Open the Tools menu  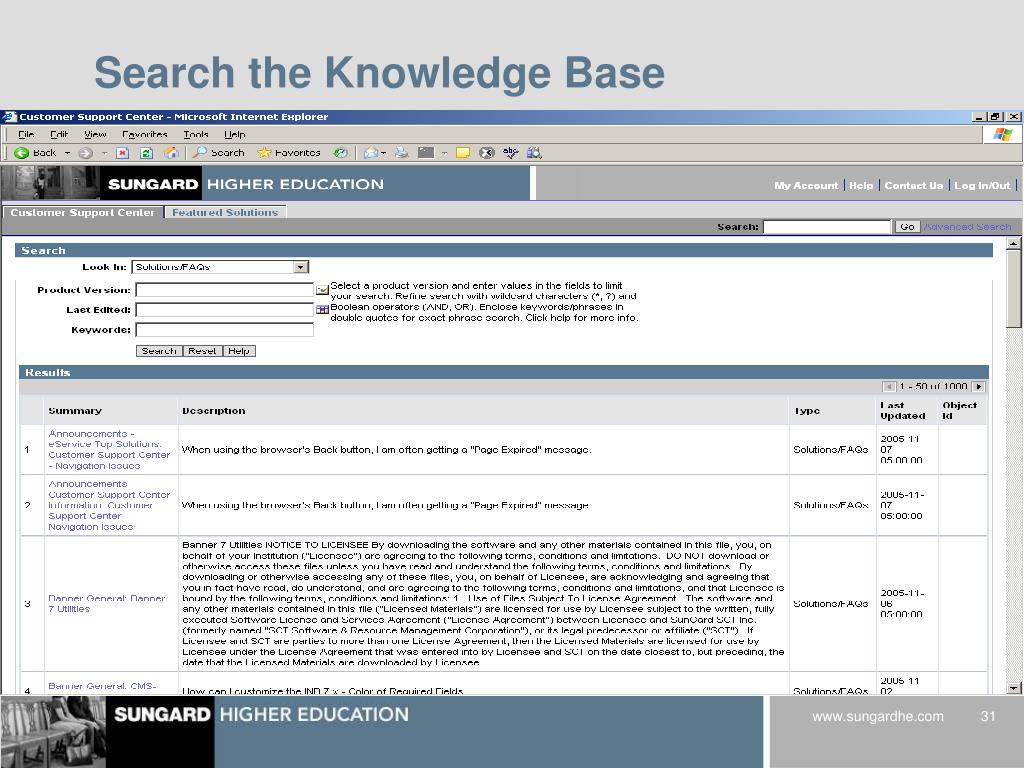click(196, 135)
